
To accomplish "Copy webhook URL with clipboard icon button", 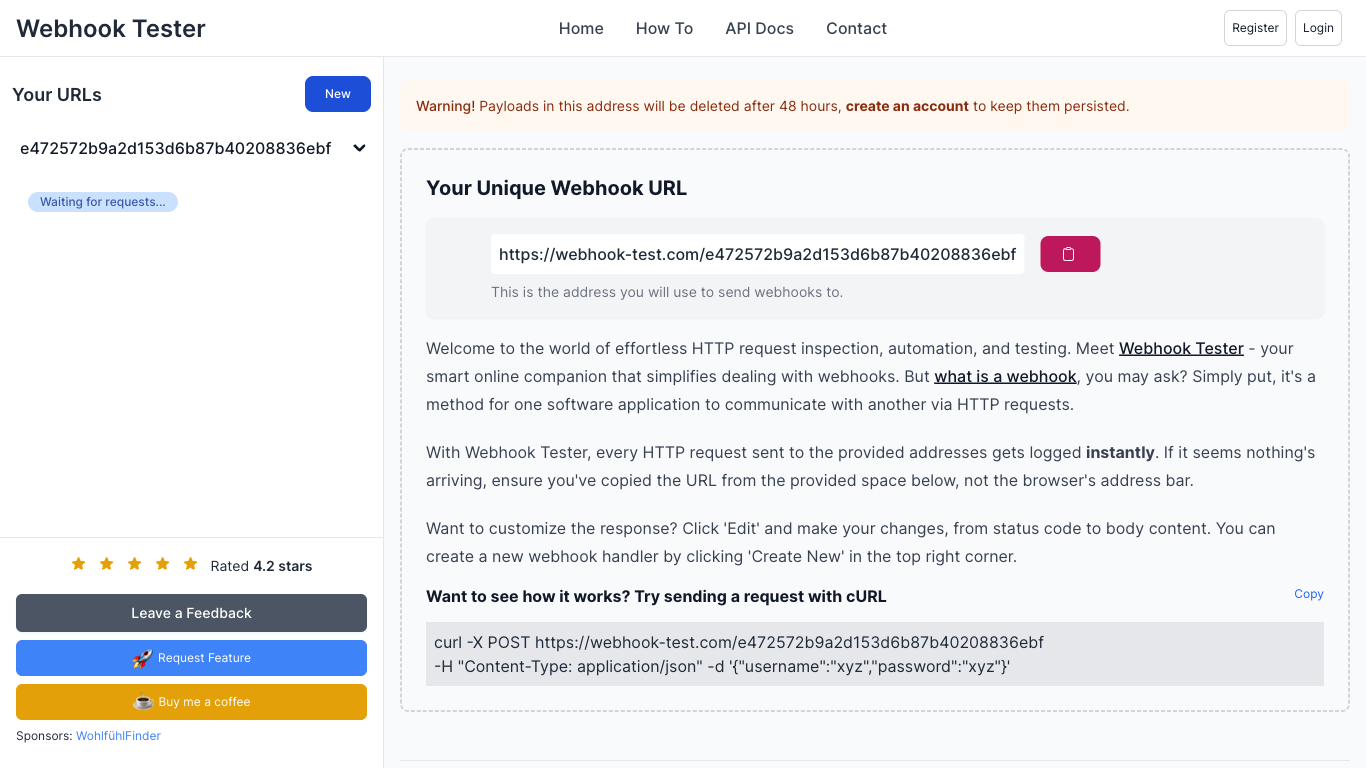I will [x=1070, y=254].
